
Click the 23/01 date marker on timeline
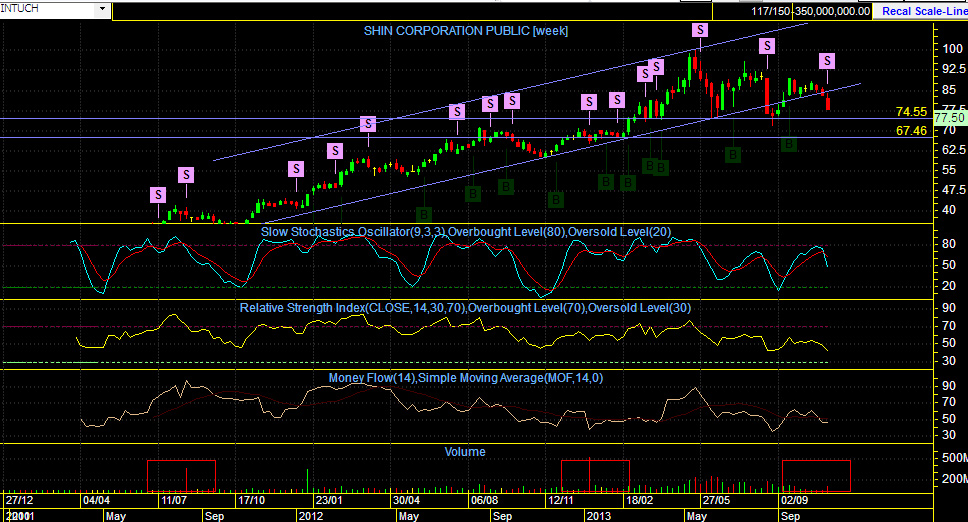coord(328,500)
